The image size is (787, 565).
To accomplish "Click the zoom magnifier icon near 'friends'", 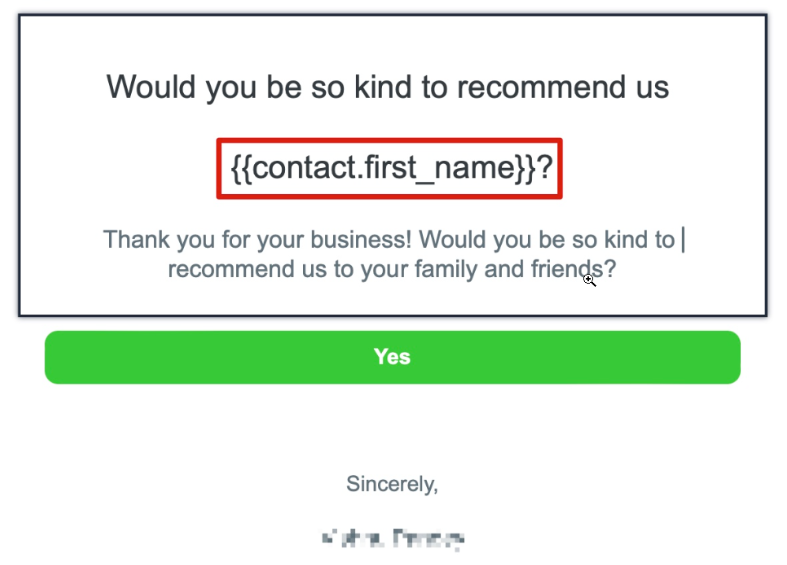I will 590,281.
